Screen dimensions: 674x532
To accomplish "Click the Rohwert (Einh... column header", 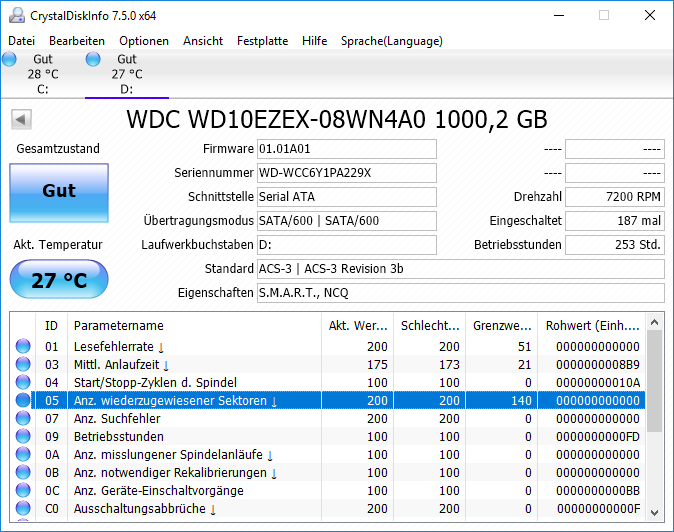I will (591, 325).
